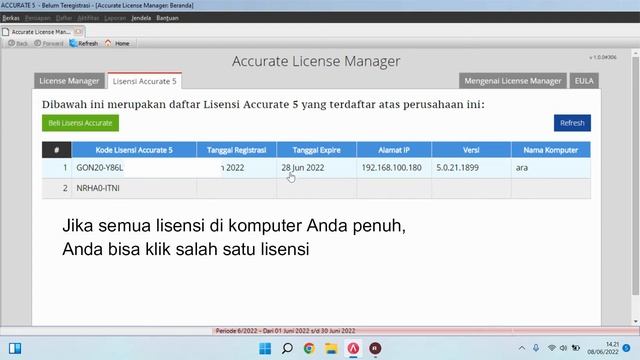Click Beli Lisensi Accurate button
The width and height of the screenshot is (640, 360).
tap(80, 123)
